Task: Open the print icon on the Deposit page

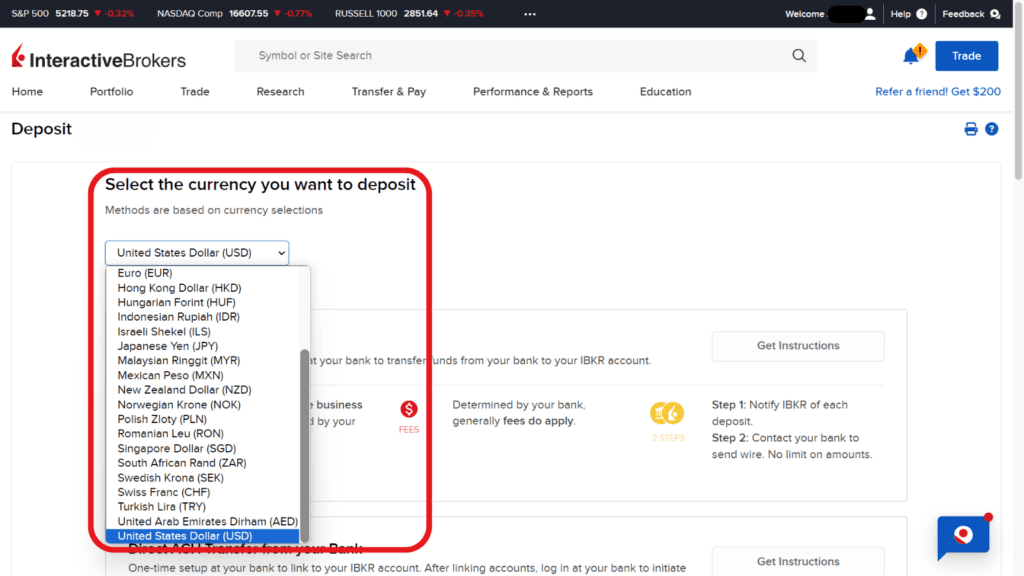Action: coord(970,128)
